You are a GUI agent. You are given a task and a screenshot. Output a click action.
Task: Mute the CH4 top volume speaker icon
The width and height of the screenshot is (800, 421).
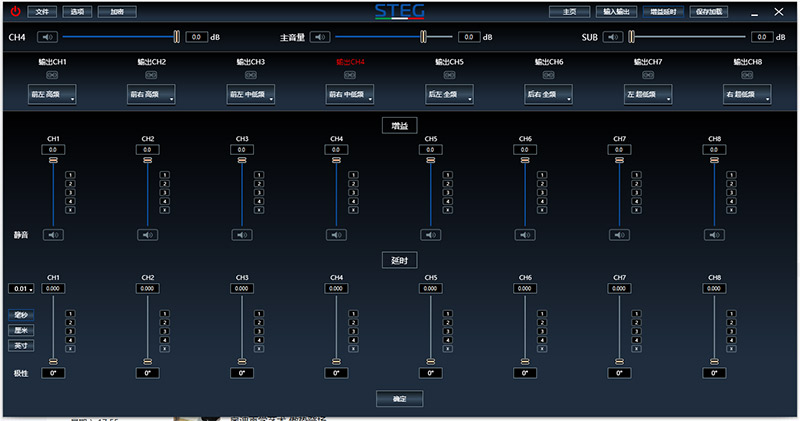point(48,37)
